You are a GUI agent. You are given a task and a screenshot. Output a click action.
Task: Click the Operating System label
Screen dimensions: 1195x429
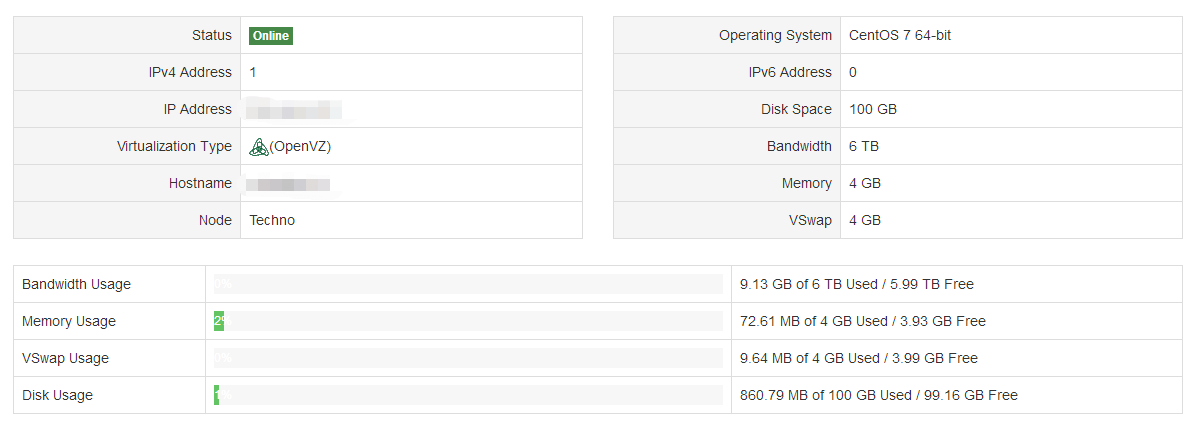tap(775, 36)
